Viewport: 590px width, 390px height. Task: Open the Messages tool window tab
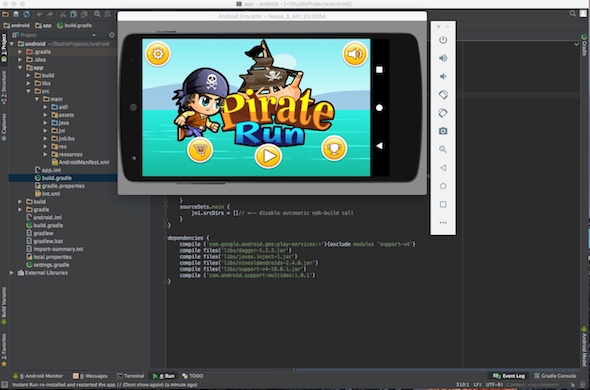coord(90,376)
